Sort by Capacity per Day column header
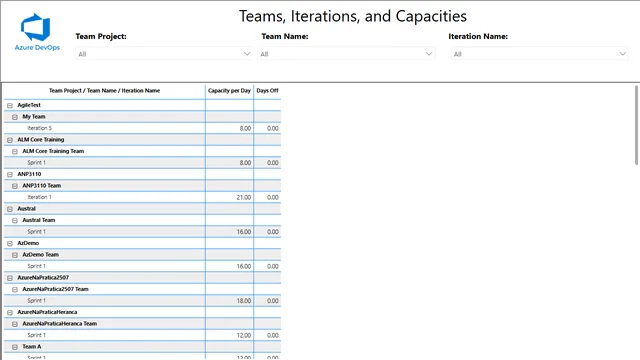This screenshot has width=640, height=360. pos(229,91)
